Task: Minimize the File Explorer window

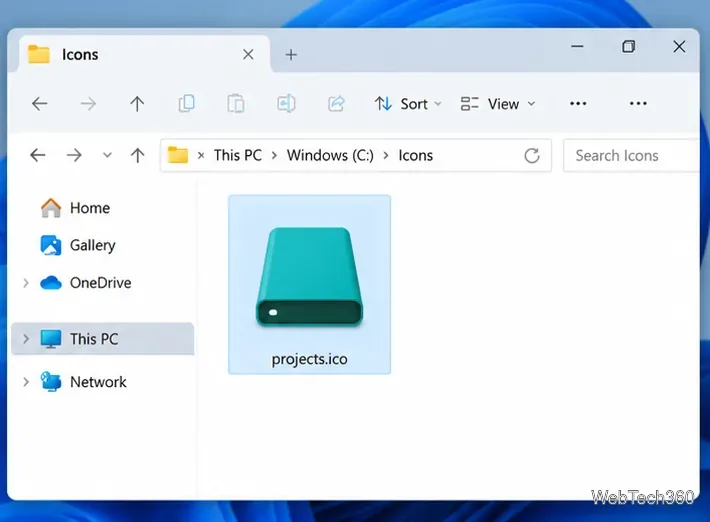Action: 577,46
